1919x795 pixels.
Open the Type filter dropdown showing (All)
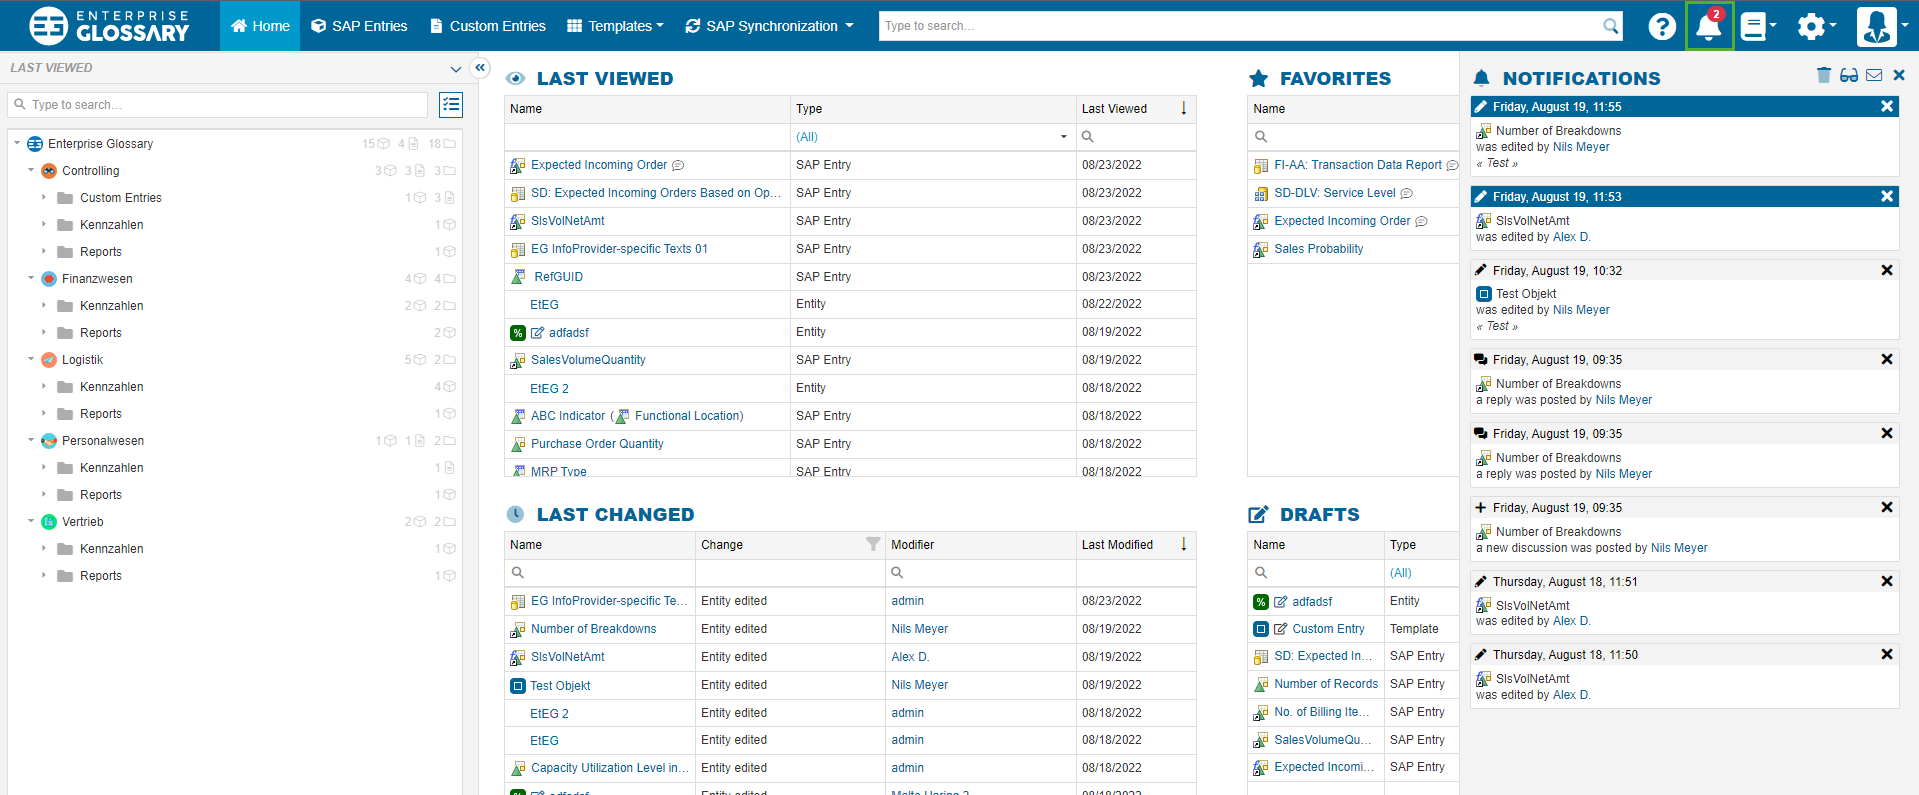pos(930,137)
